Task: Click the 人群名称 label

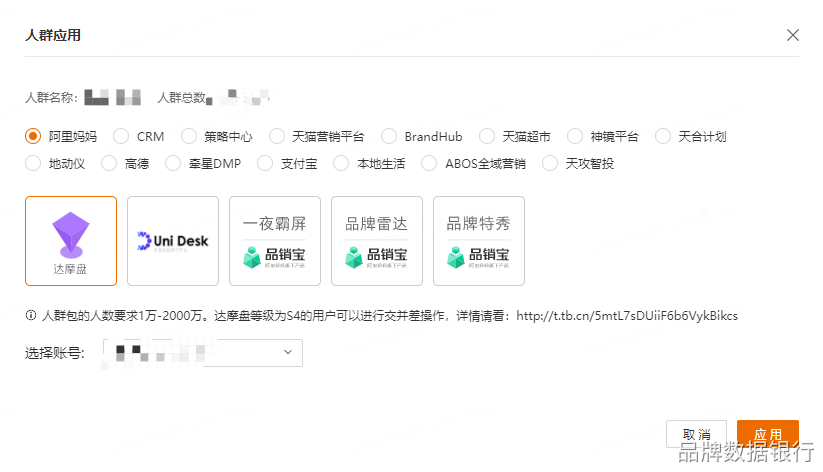Action: (51, 98)
